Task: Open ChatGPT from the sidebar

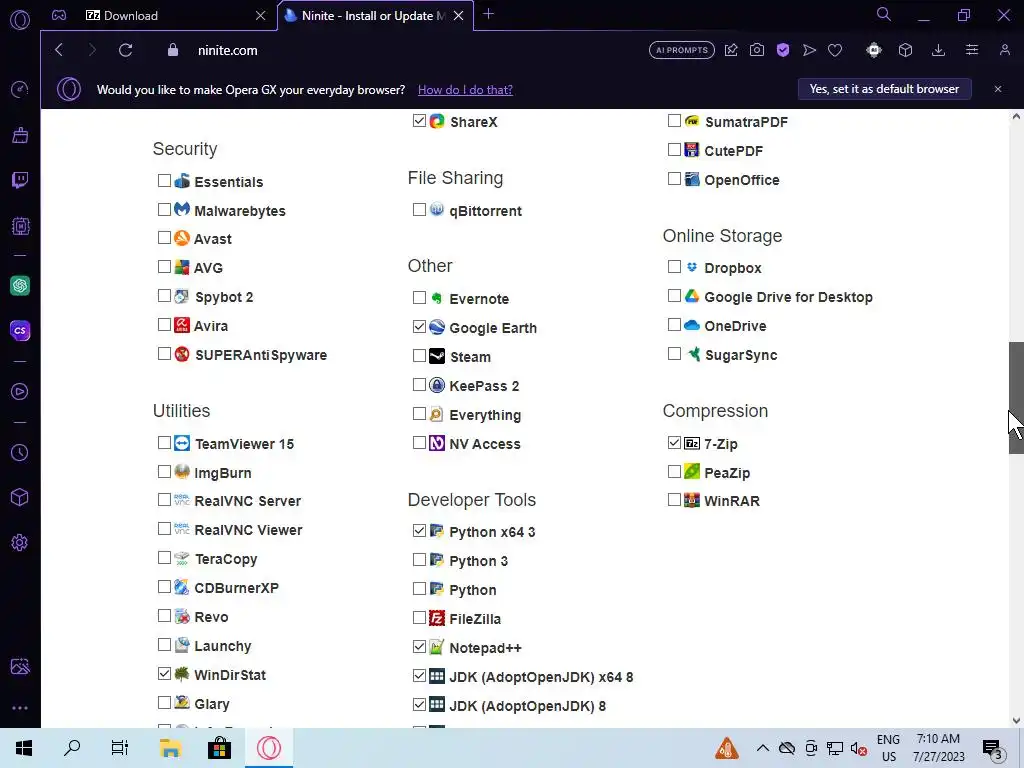Action: pyautogui.click(x=20, y=285)
